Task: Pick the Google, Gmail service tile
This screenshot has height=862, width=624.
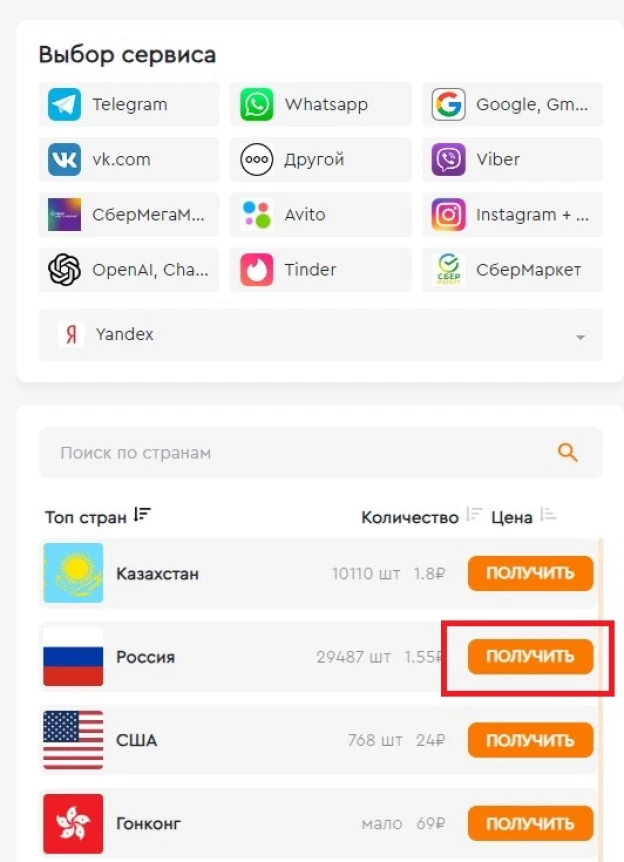Action: coord(512,104)
